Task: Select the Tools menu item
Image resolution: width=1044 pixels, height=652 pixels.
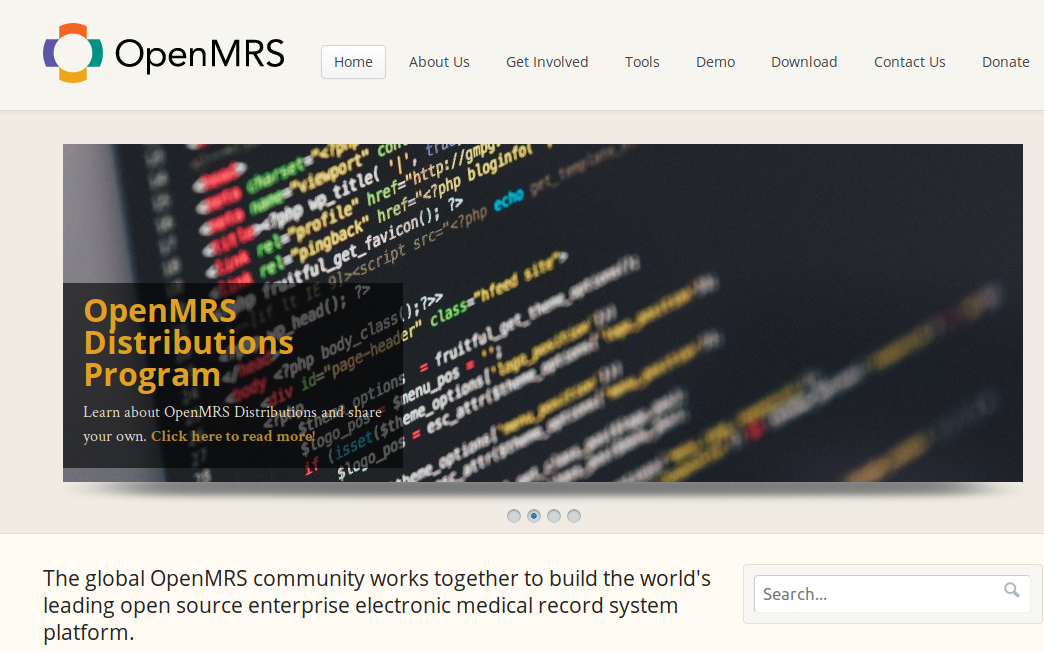Action: tap(642, 62)
